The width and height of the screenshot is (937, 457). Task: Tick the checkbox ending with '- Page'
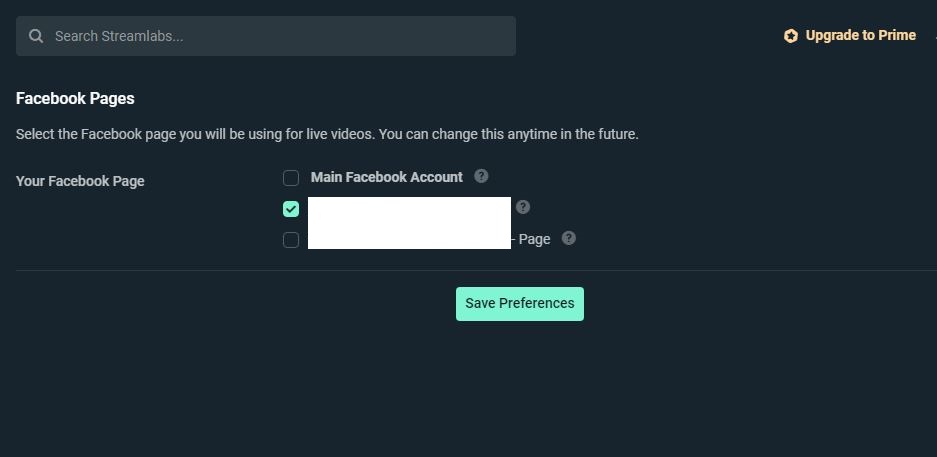coord(291,240)
